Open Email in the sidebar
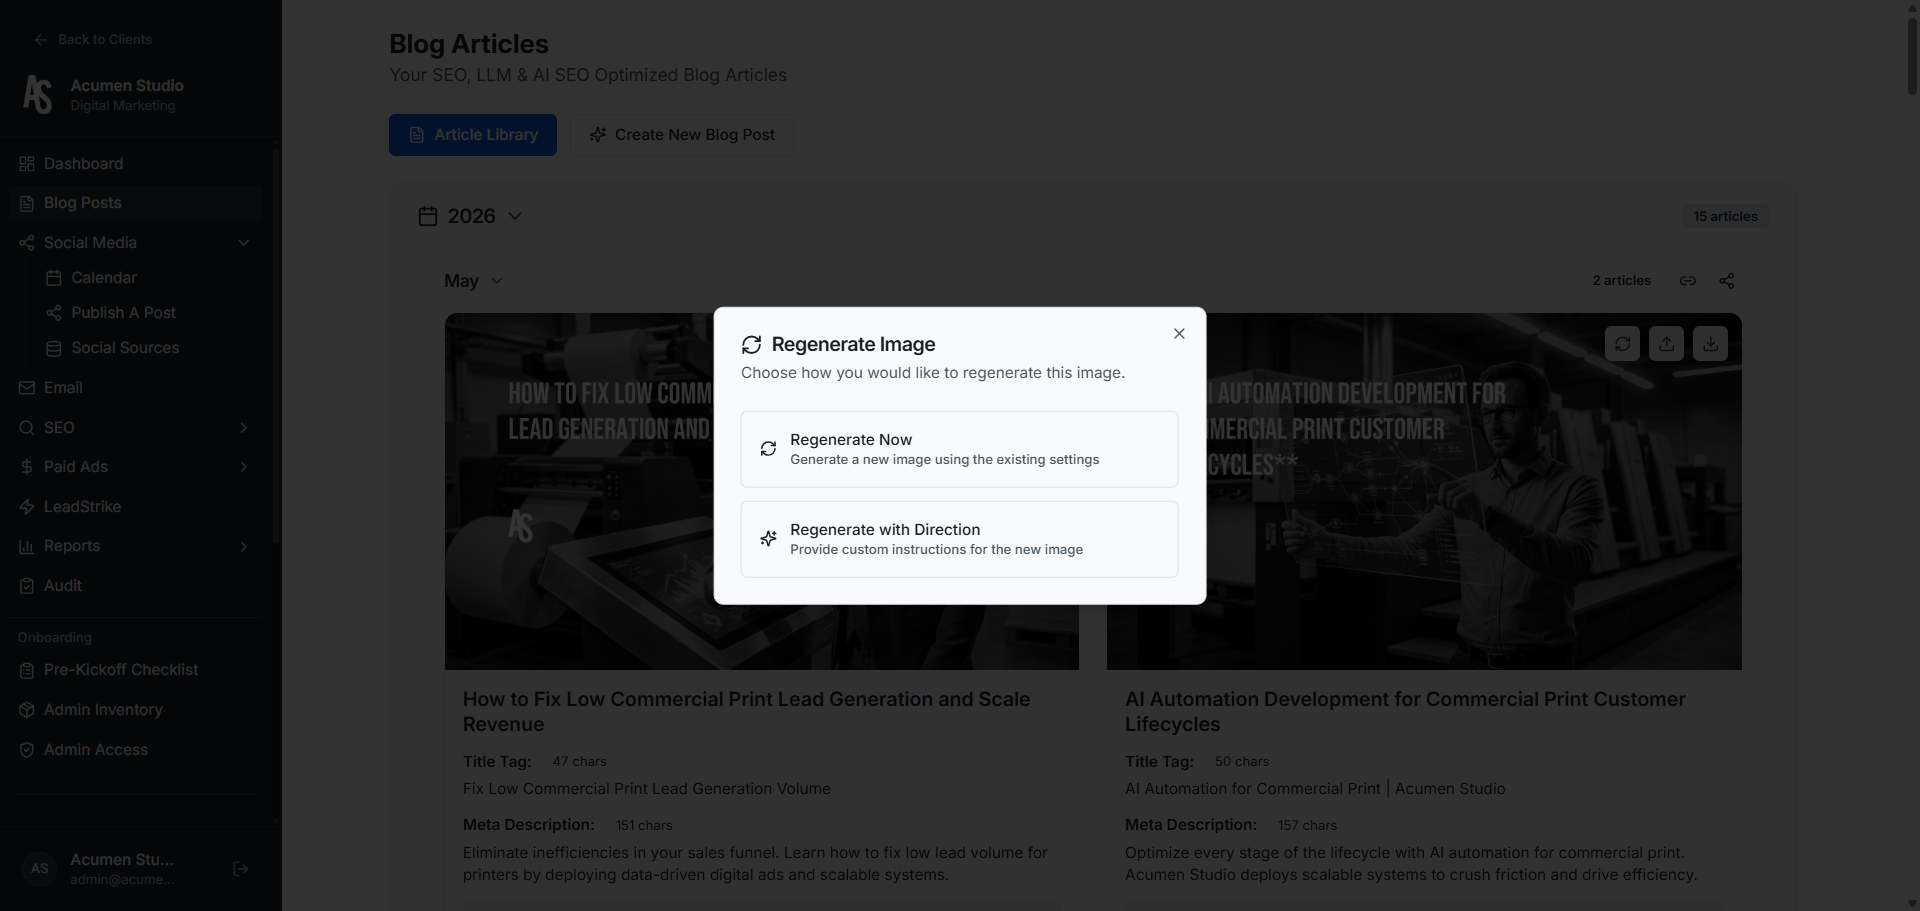The image size is (1920, 911). point(135,388)
